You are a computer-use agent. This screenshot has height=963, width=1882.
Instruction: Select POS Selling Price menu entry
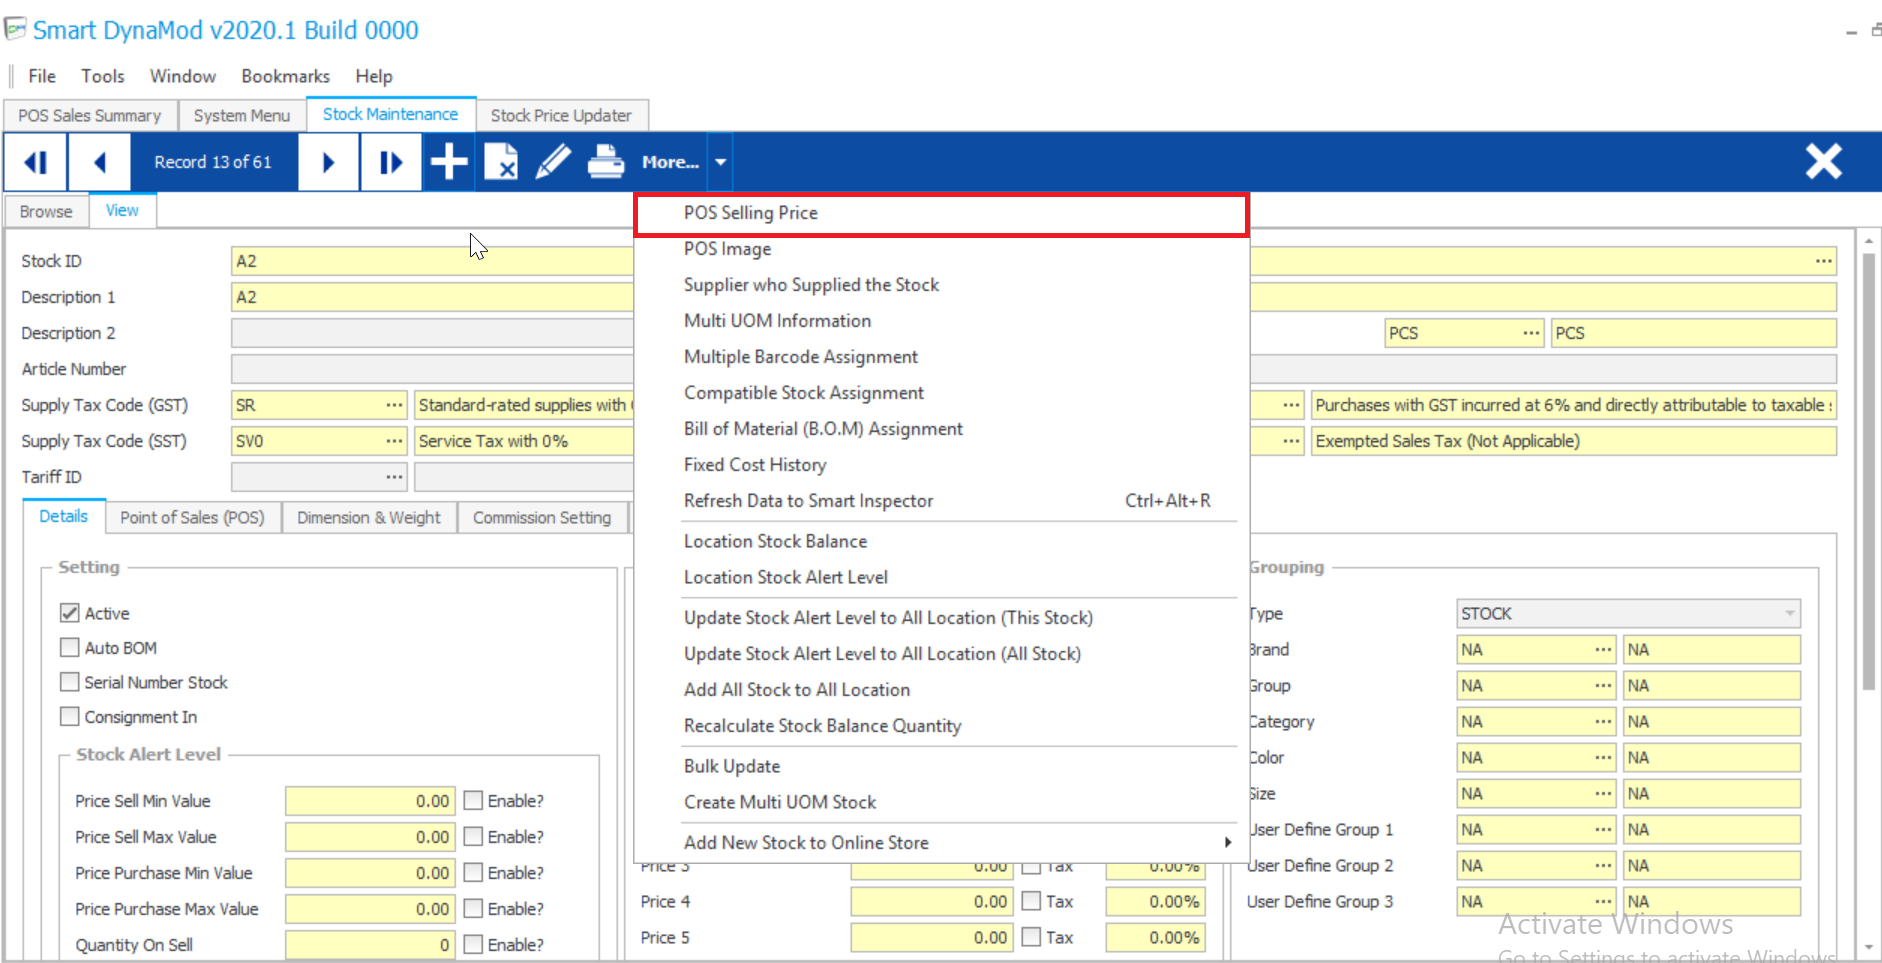coord(941,213)
